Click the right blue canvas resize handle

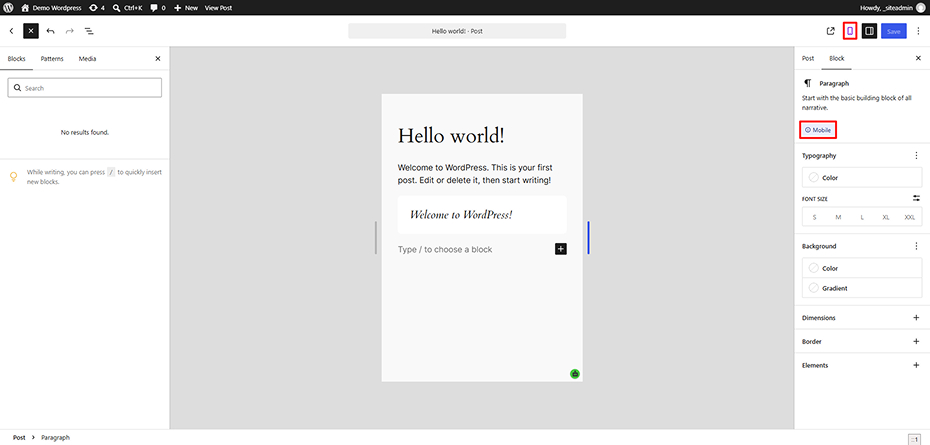tap(588, 237)
